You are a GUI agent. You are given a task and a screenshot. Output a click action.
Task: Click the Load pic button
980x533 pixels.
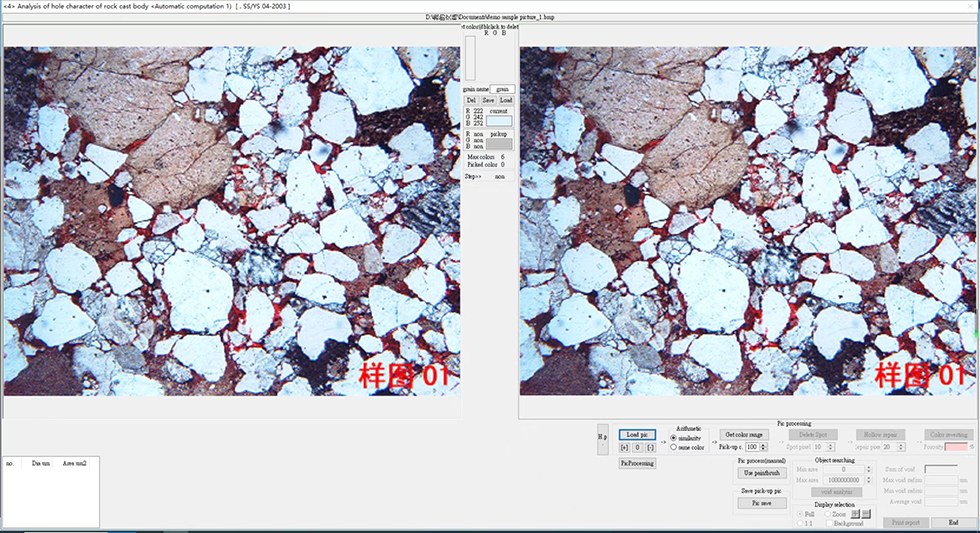(636, 434)
